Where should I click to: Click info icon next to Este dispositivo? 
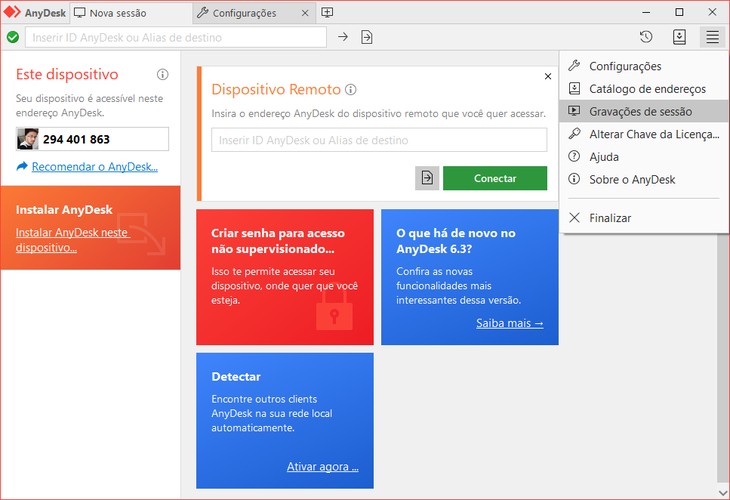[x=162, y=75]
